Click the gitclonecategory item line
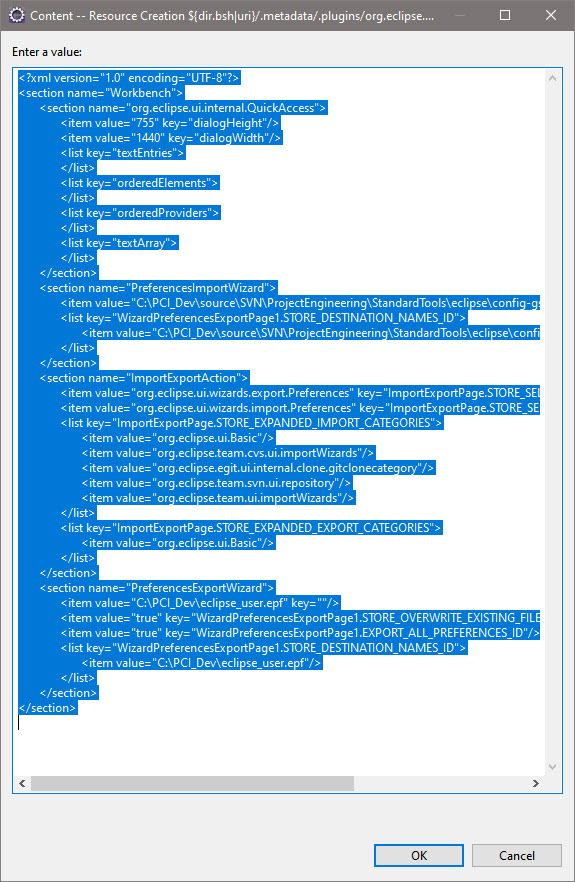Viewport: 575px width, 882px height. [258, 468]
